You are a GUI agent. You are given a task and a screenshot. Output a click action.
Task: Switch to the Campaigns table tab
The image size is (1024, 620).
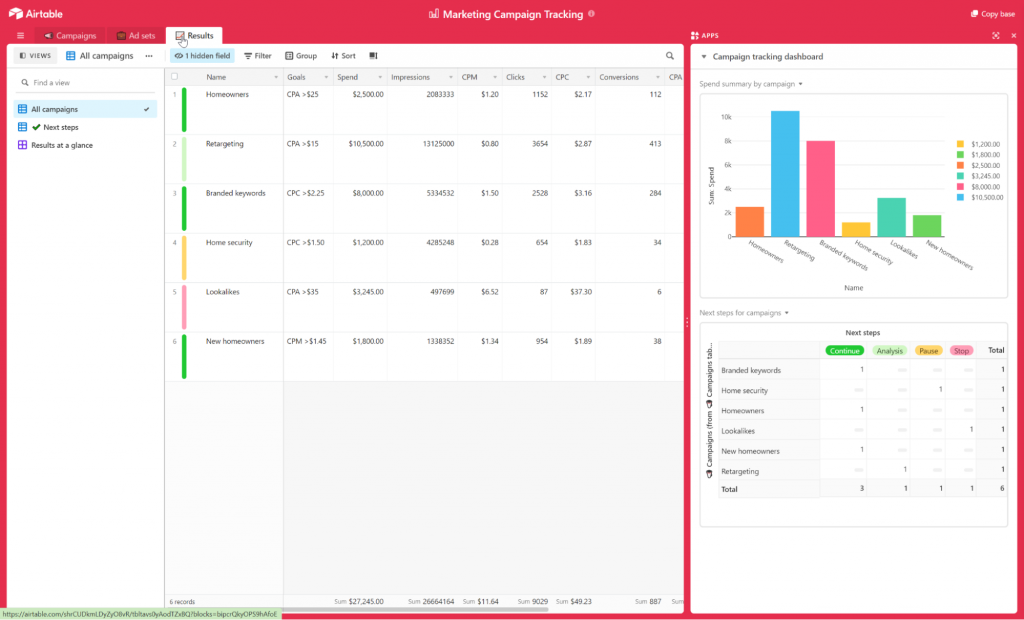69,36
